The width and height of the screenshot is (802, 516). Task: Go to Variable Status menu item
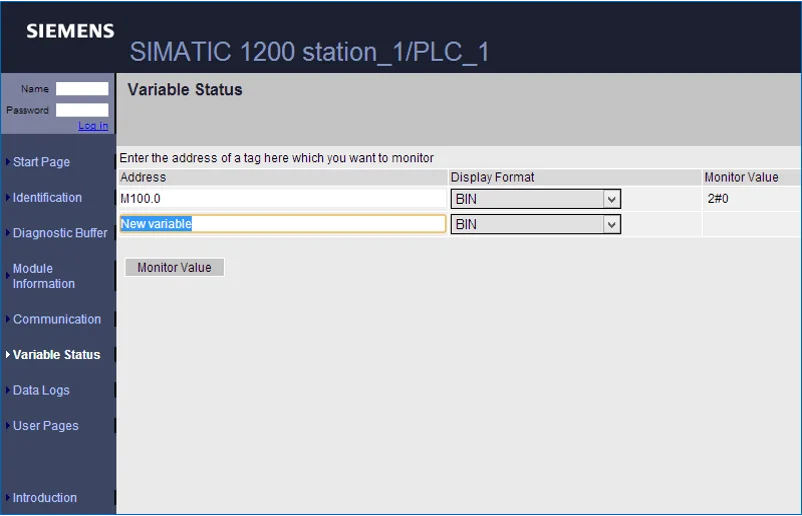pos(56,354)
